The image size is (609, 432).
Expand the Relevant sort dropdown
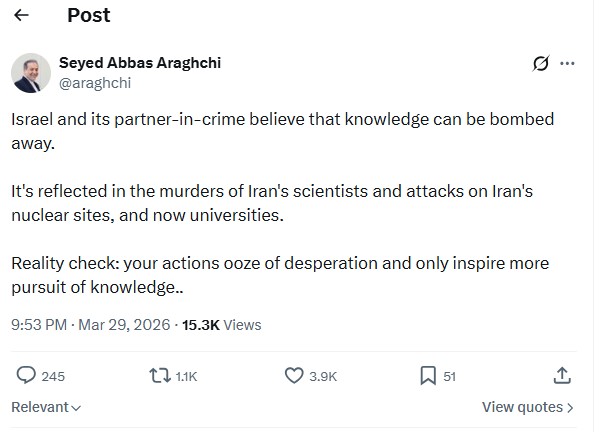(x=46, y=407)
